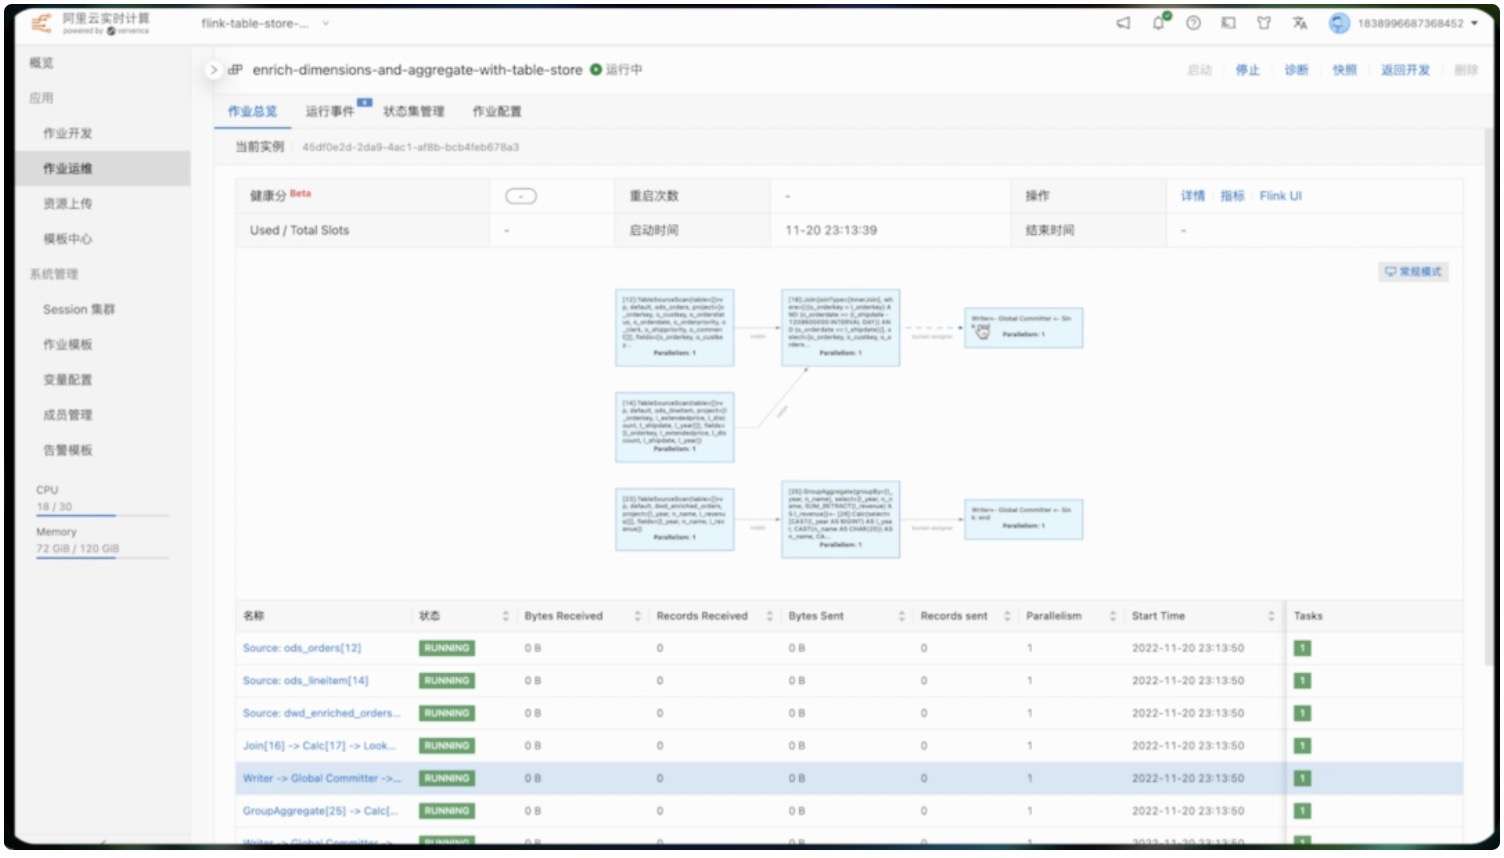
Task: Sort the table by Start Time
Action: tap(1271, 616)
